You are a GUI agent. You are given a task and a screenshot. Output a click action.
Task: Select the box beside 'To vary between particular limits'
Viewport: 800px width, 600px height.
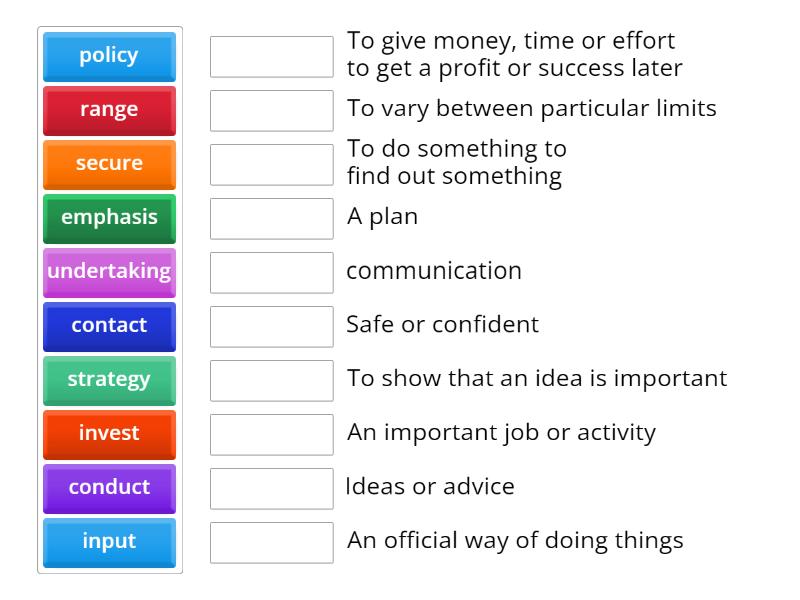pos(271,111)
